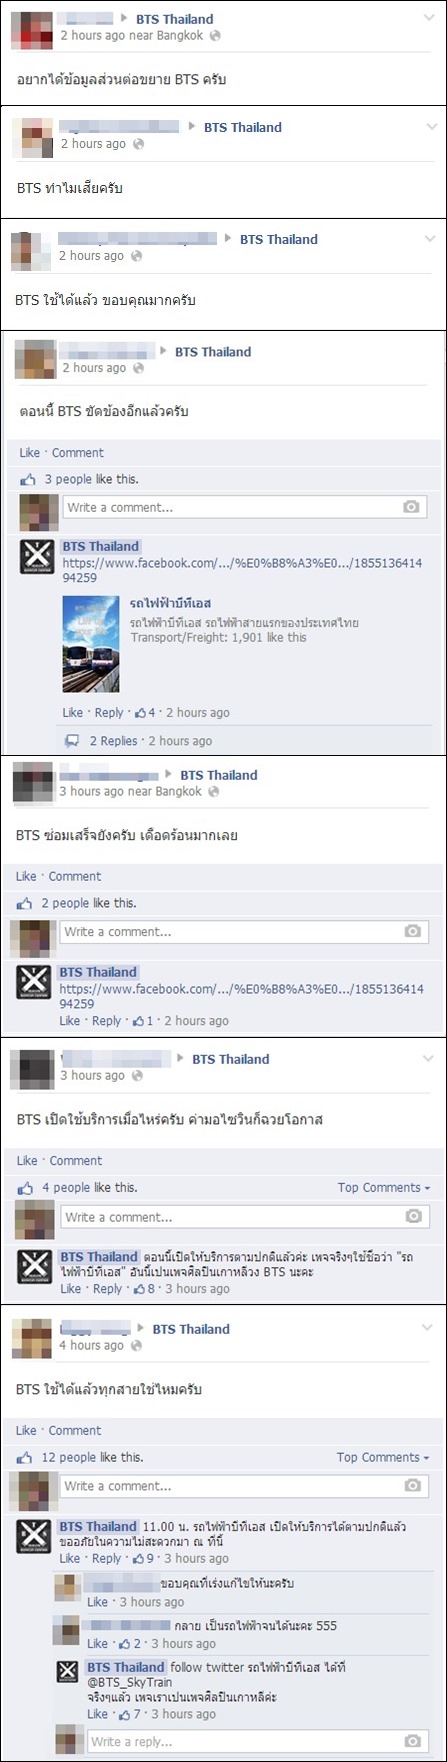Click 'Reply' under the 11.00 น. comment
The height and width of the screenshot is (1762, 447).
tap(107, 1558)
